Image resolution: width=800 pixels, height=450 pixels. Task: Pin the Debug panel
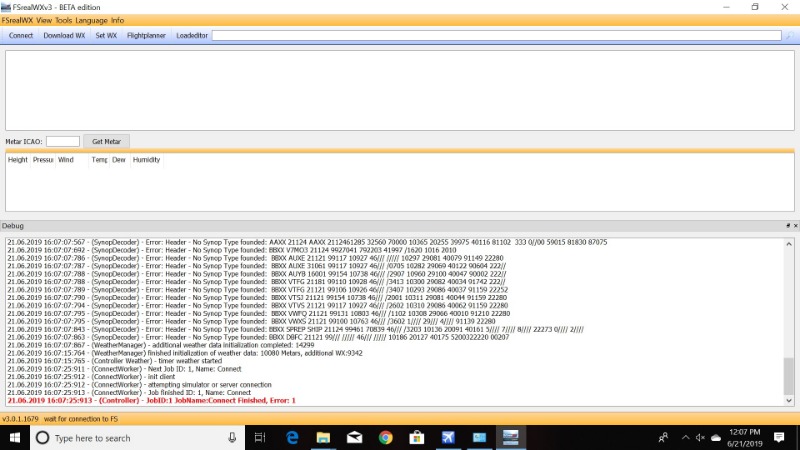pyautogui.click(x=788, y=226)
